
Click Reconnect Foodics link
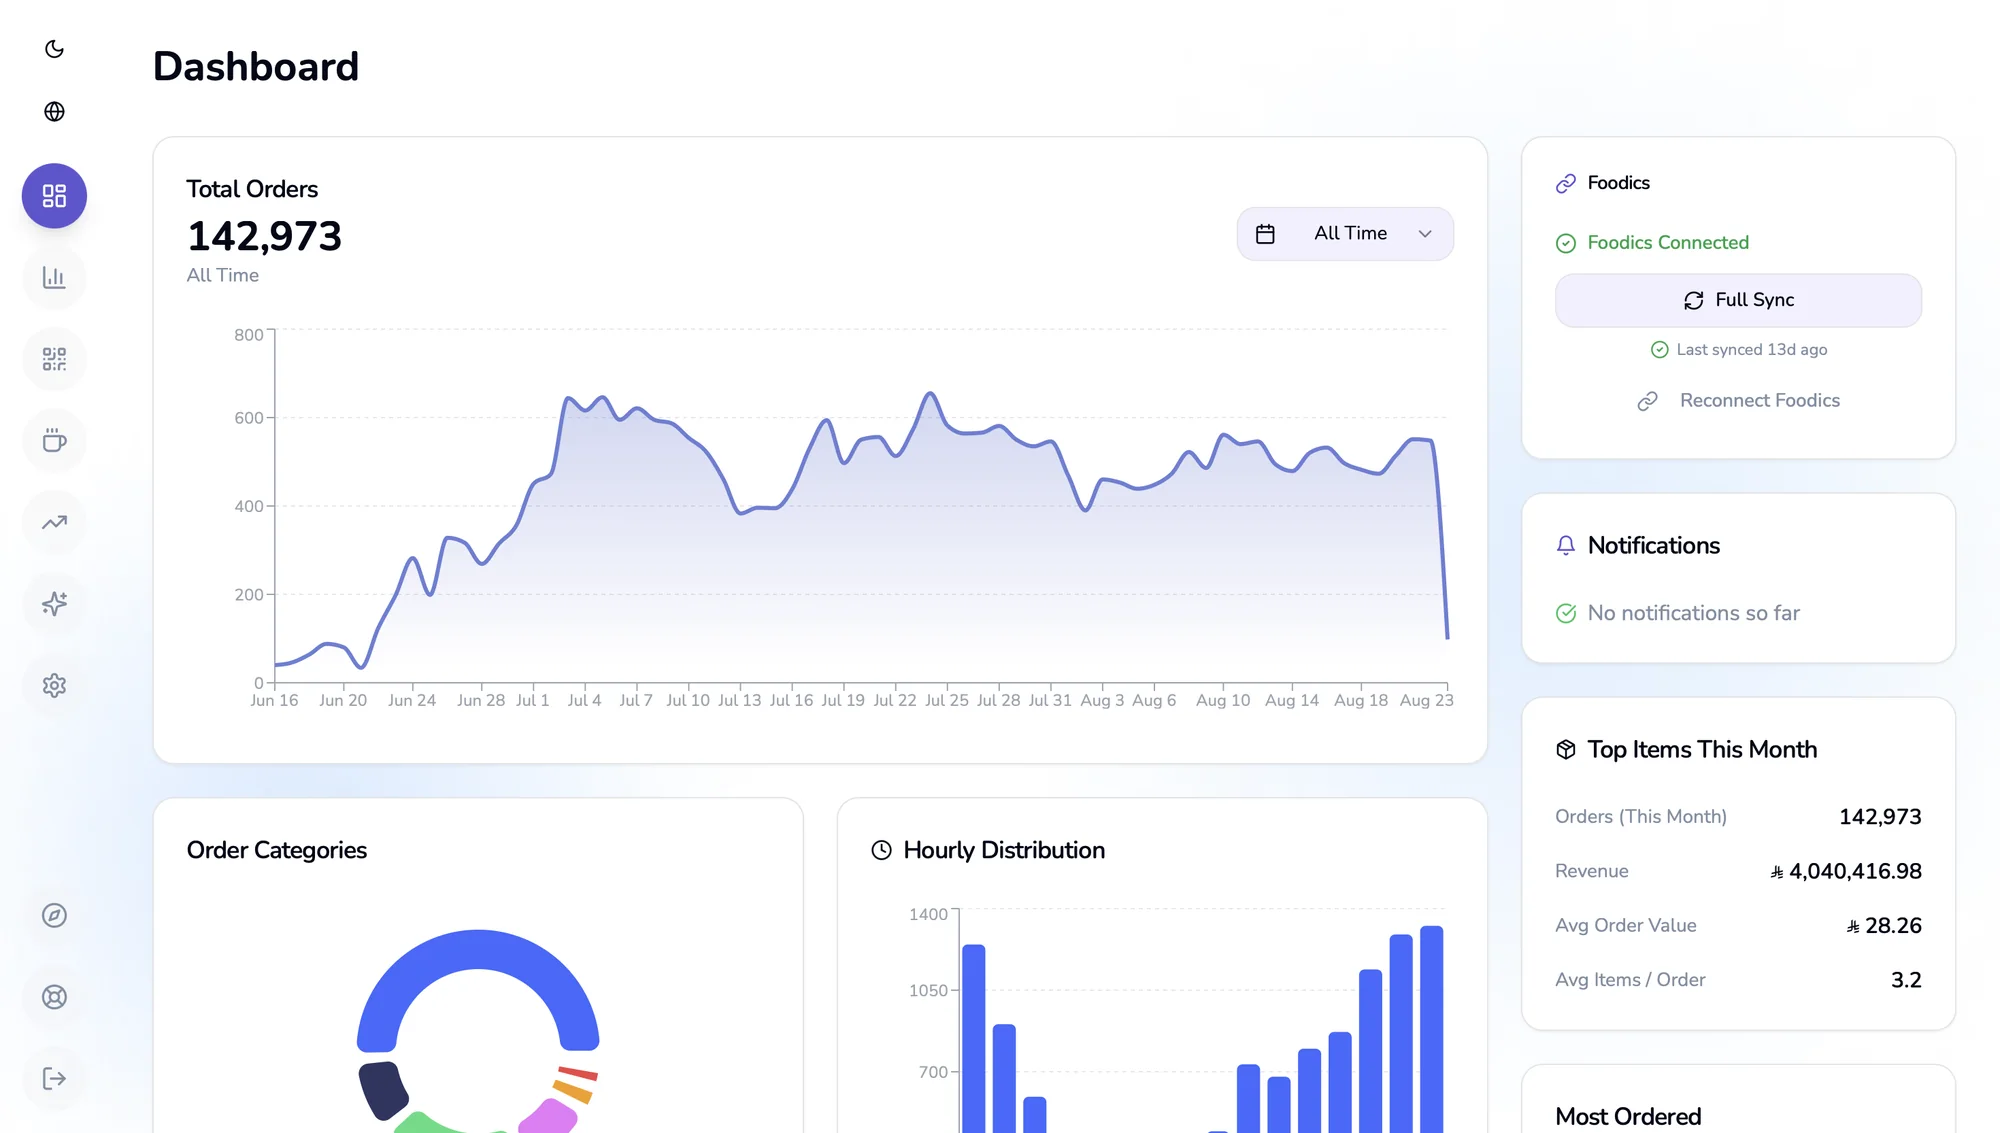(x=1738, y=401)
